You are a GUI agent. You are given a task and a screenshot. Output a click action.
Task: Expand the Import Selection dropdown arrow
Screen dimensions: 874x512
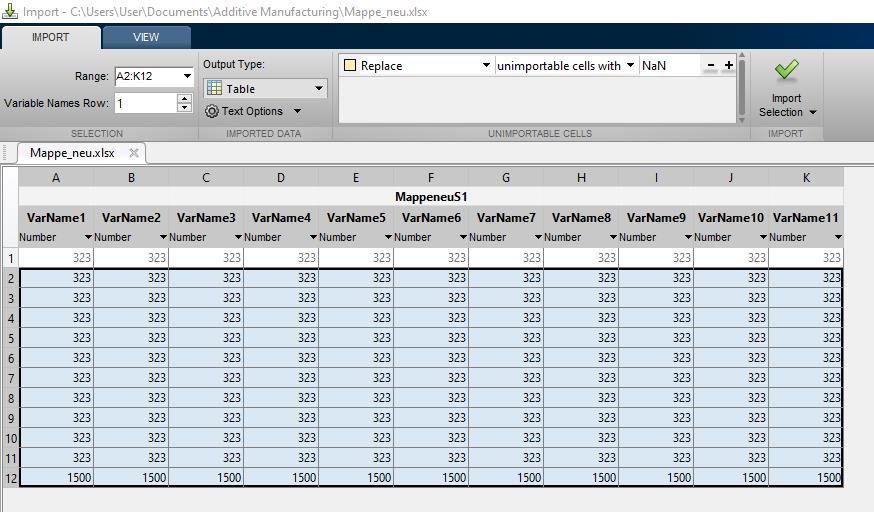(x=812, y=112)
